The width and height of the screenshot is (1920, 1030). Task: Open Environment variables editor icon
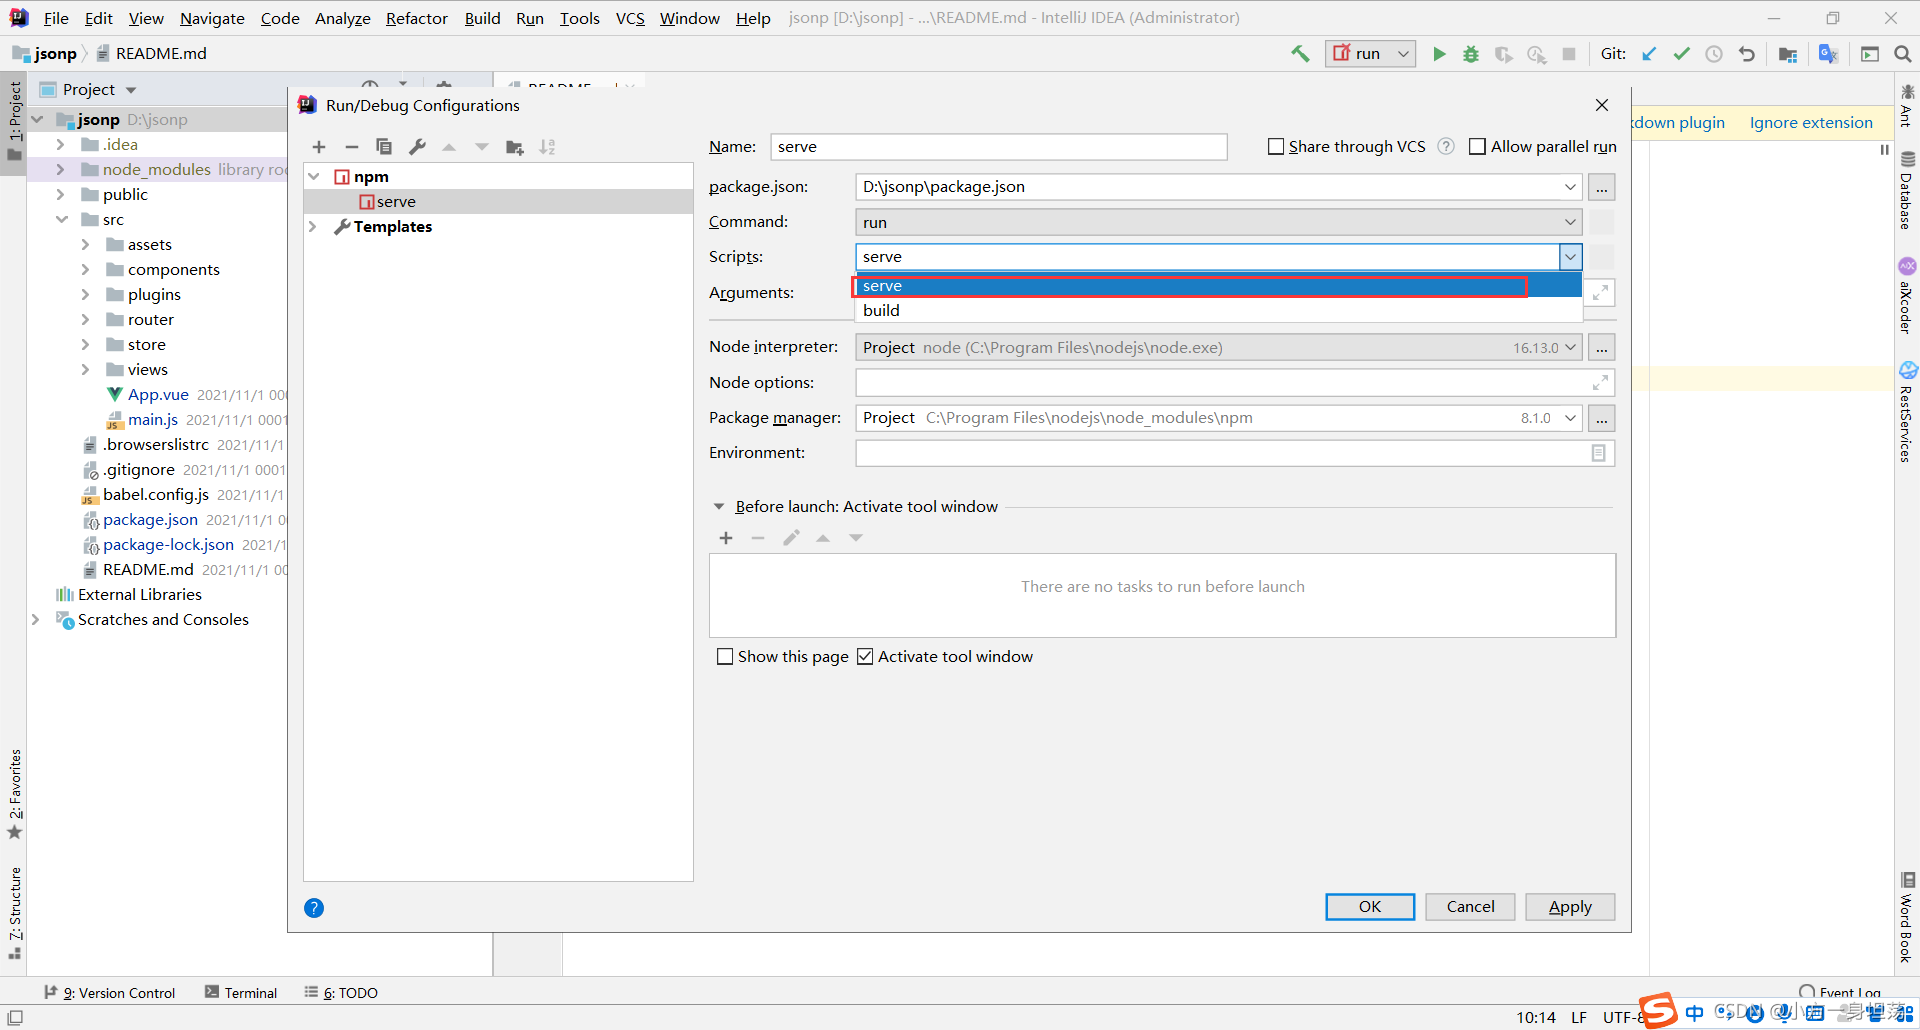1599,453
